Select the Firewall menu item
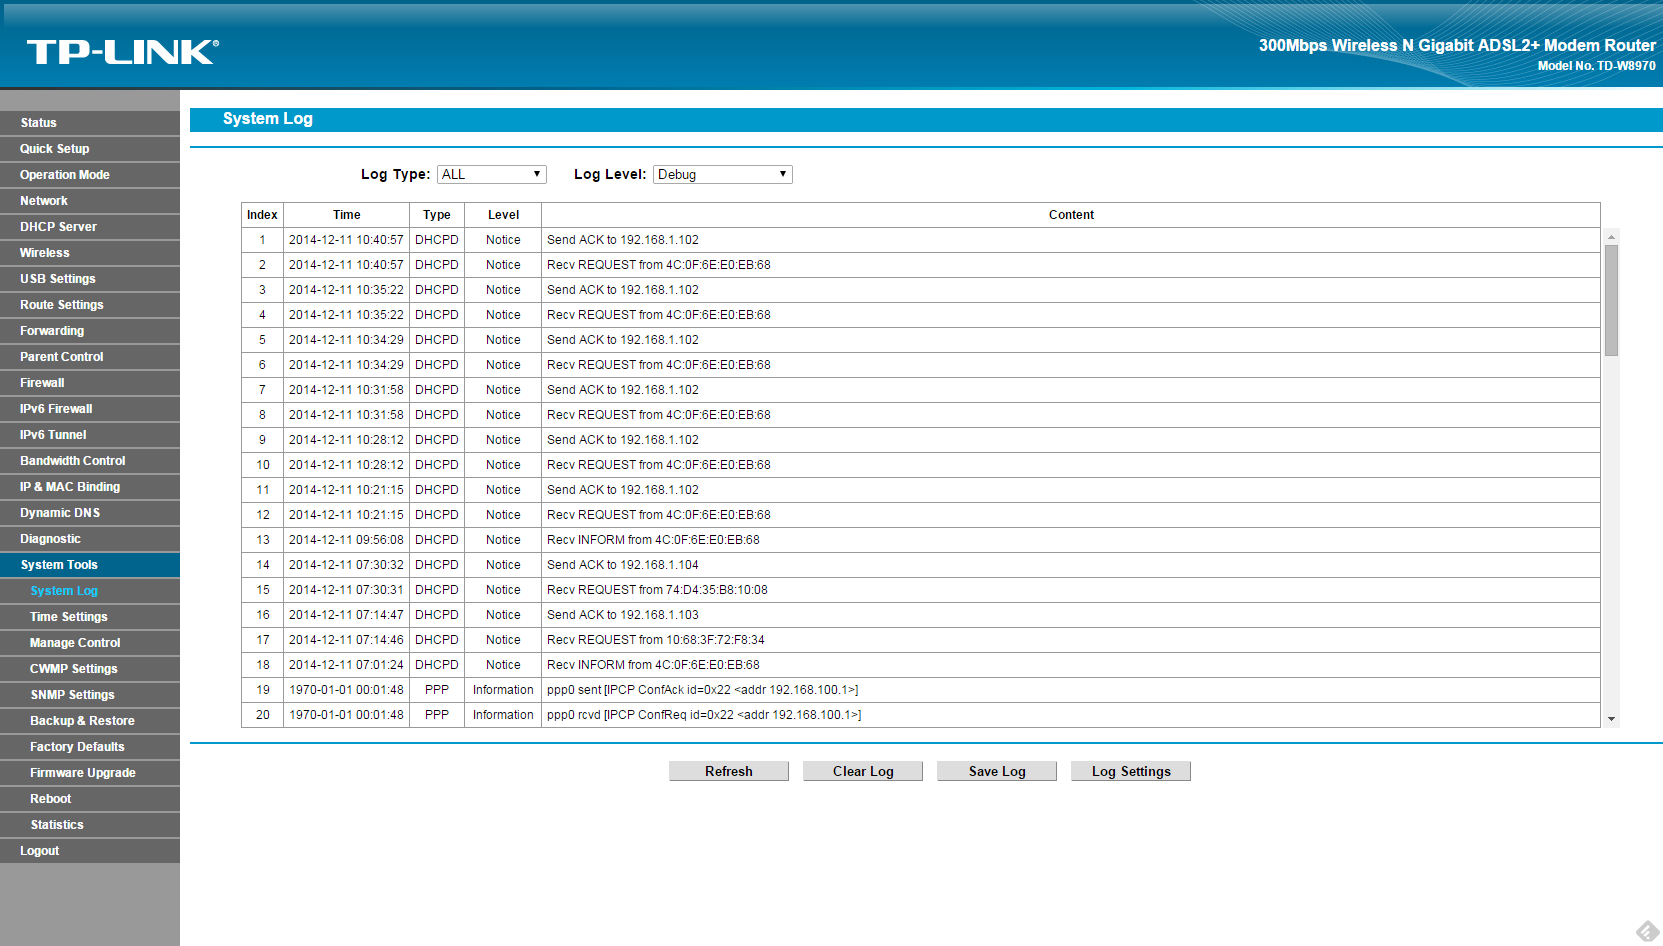The width and height of the screenshot is (1663, 946). 90,383
